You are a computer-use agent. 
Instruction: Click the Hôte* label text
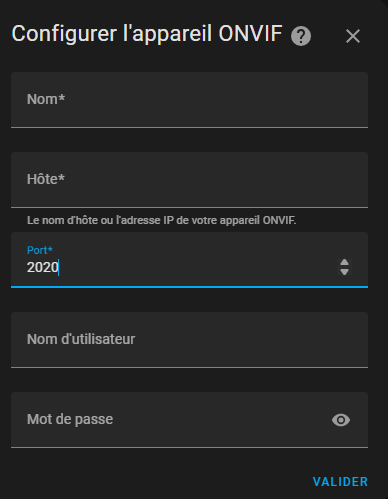click(46, 179)
